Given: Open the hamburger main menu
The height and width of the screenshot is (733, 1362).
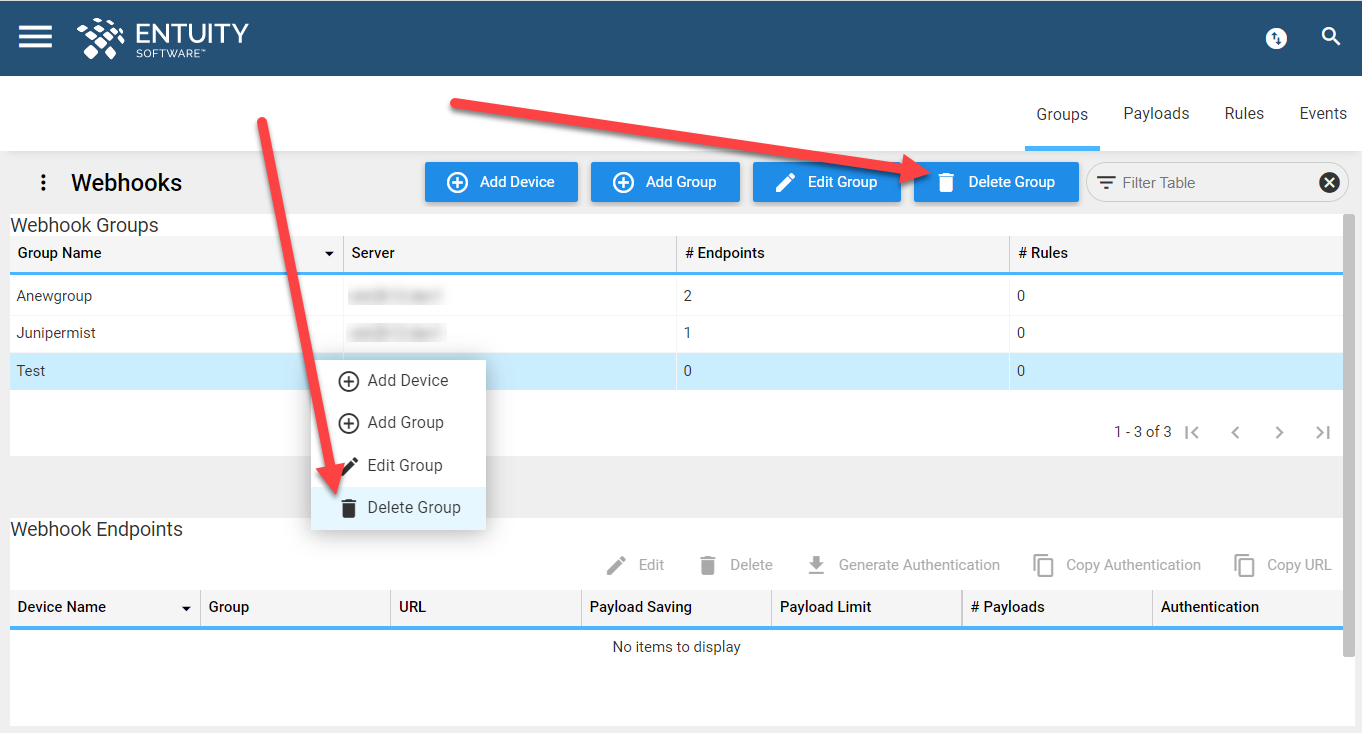Looking at the screenshot, I should (35, 37).
